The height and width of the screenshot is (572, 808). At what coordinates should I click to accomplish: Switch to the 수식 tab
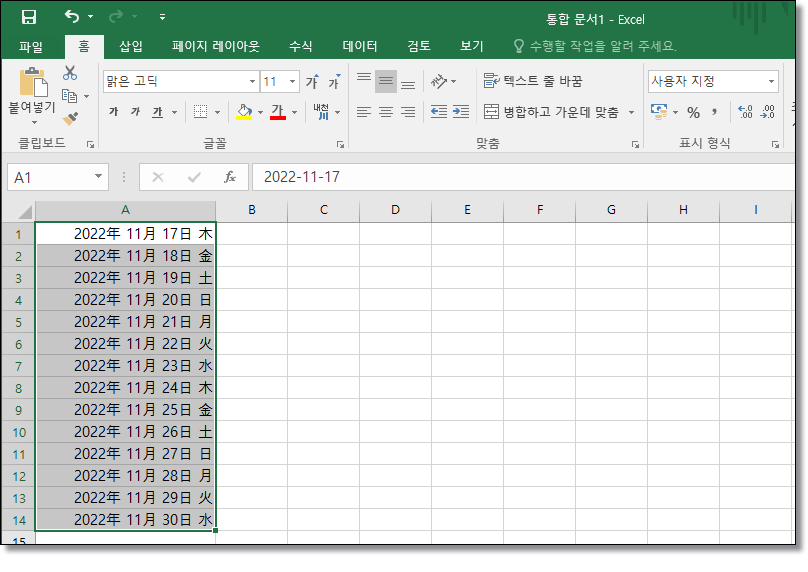pyautogui.click(x=300, y=46)
